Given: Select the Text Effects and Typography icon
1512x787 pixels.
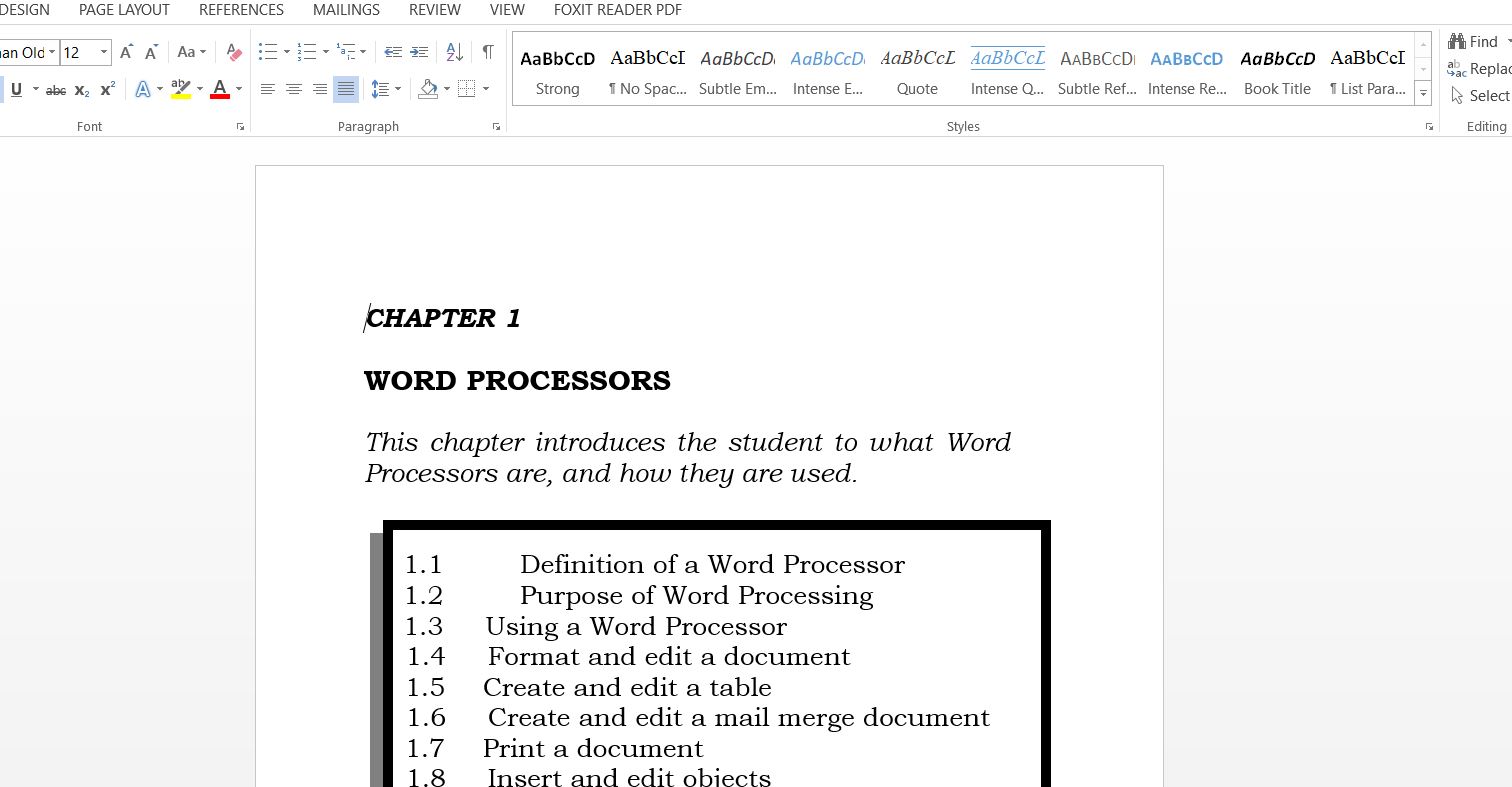Looking at the screenshot, I should click(145, 89).
